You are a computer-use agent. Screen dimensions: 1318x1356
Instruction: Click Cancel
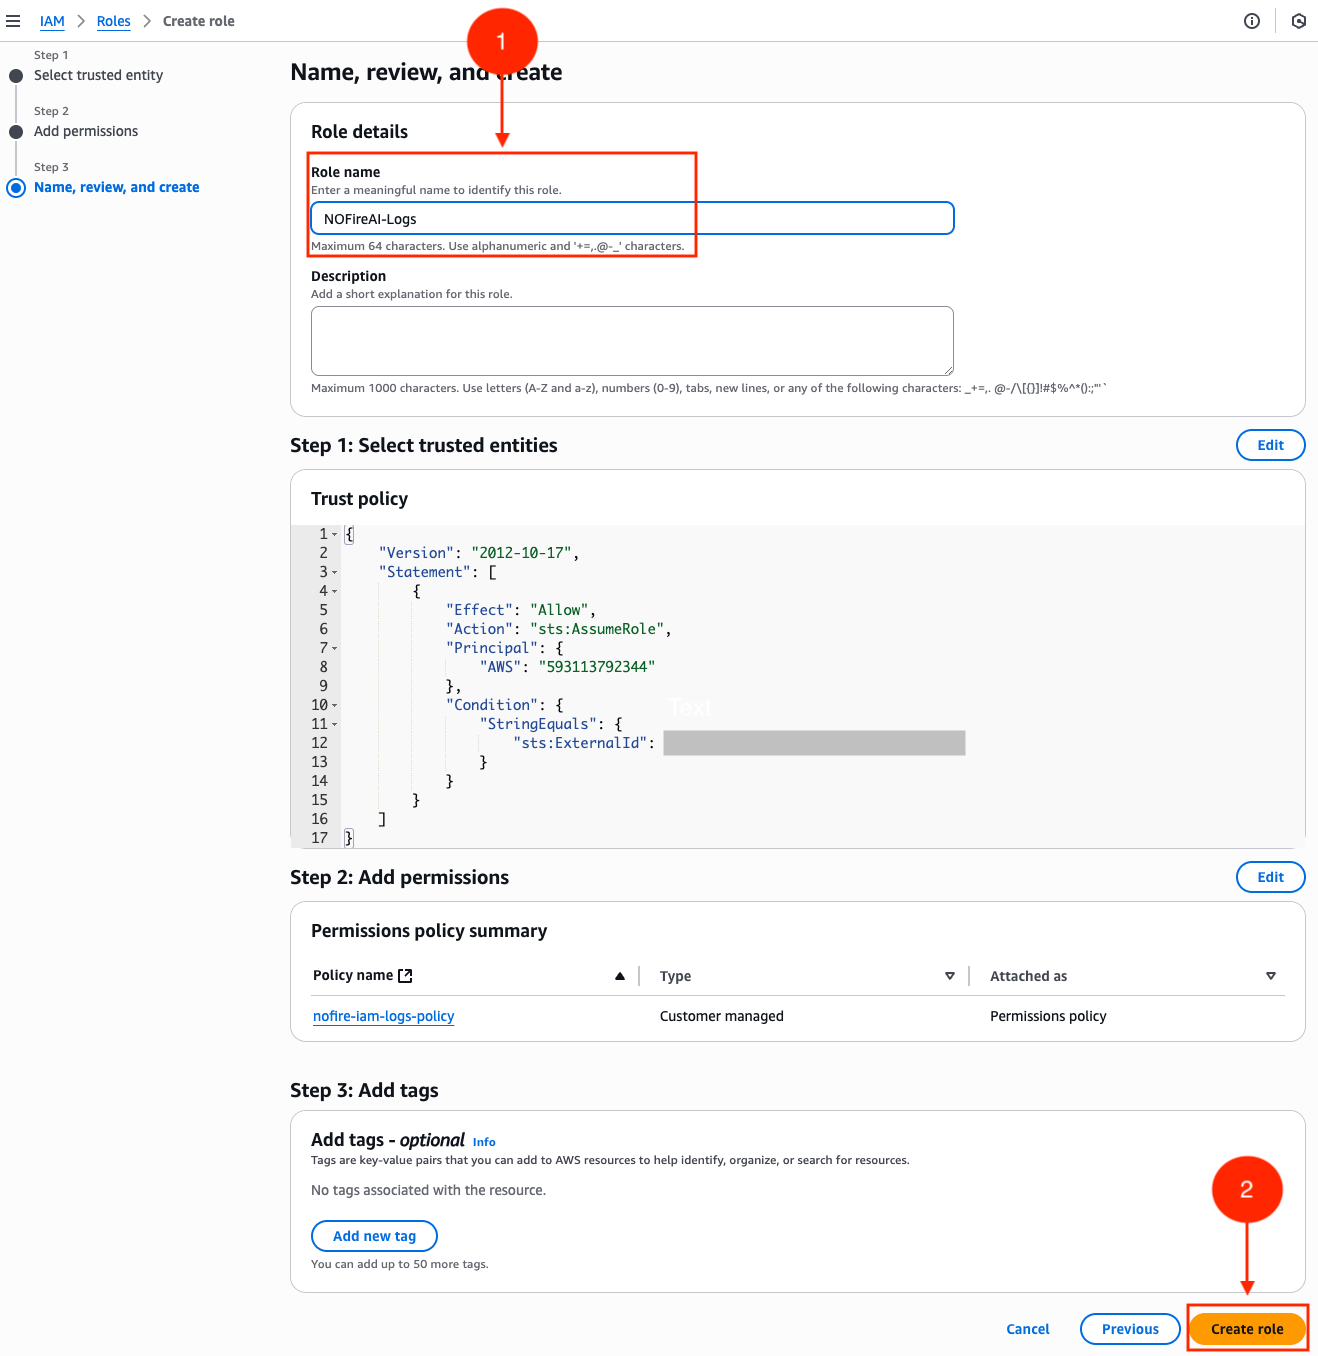1028,1329
